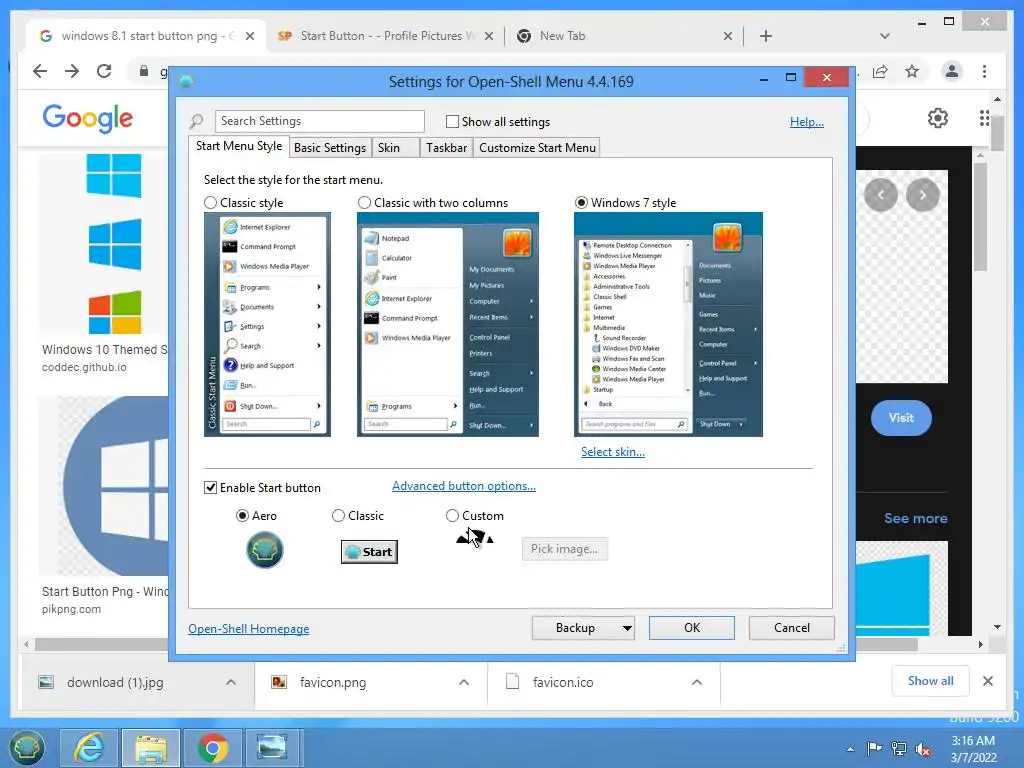Click the muted volume tray icon
This screenshot has height=768, width=1024.
[923, 749]
